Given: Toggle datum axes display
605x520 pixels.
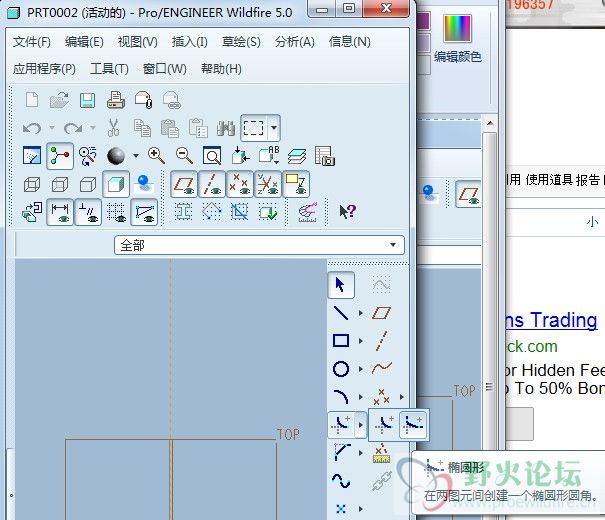Looking at the screenshot, I should tap(212, 184).
